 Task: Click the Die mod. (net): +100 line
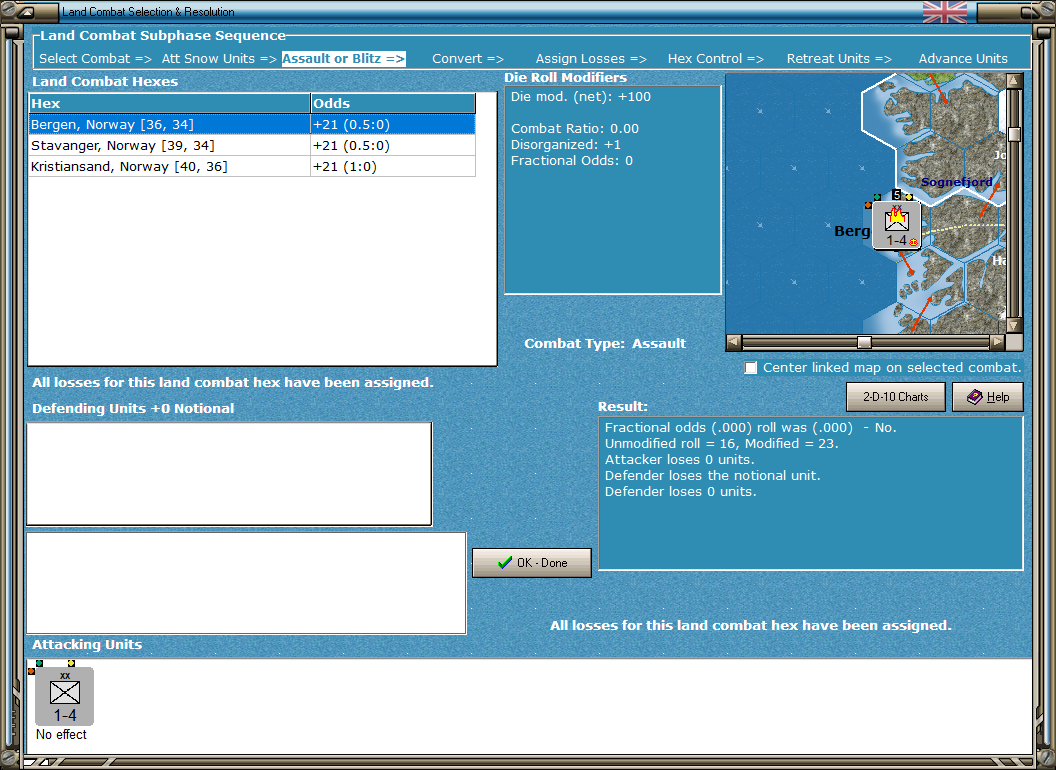[581, 96]
